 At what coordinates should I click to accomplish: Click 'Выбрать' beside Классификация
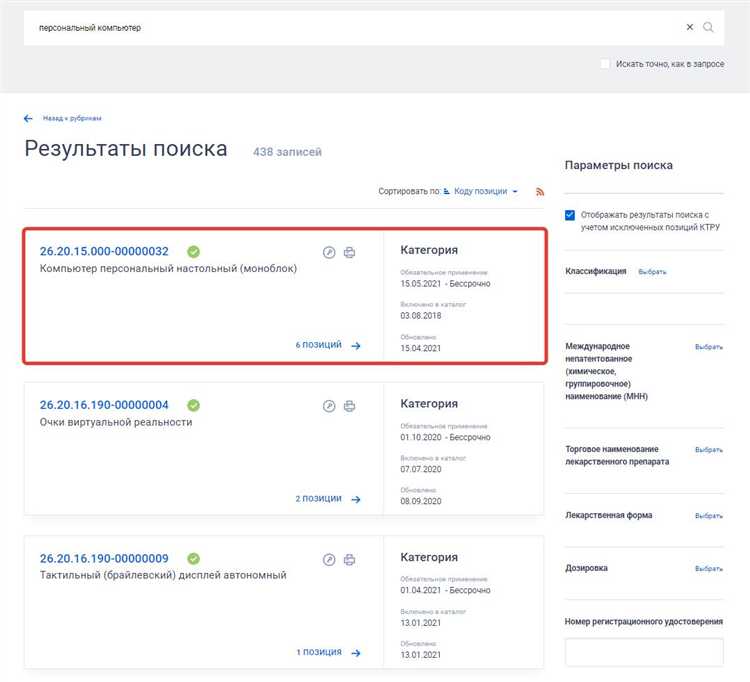tap(652, 272)
